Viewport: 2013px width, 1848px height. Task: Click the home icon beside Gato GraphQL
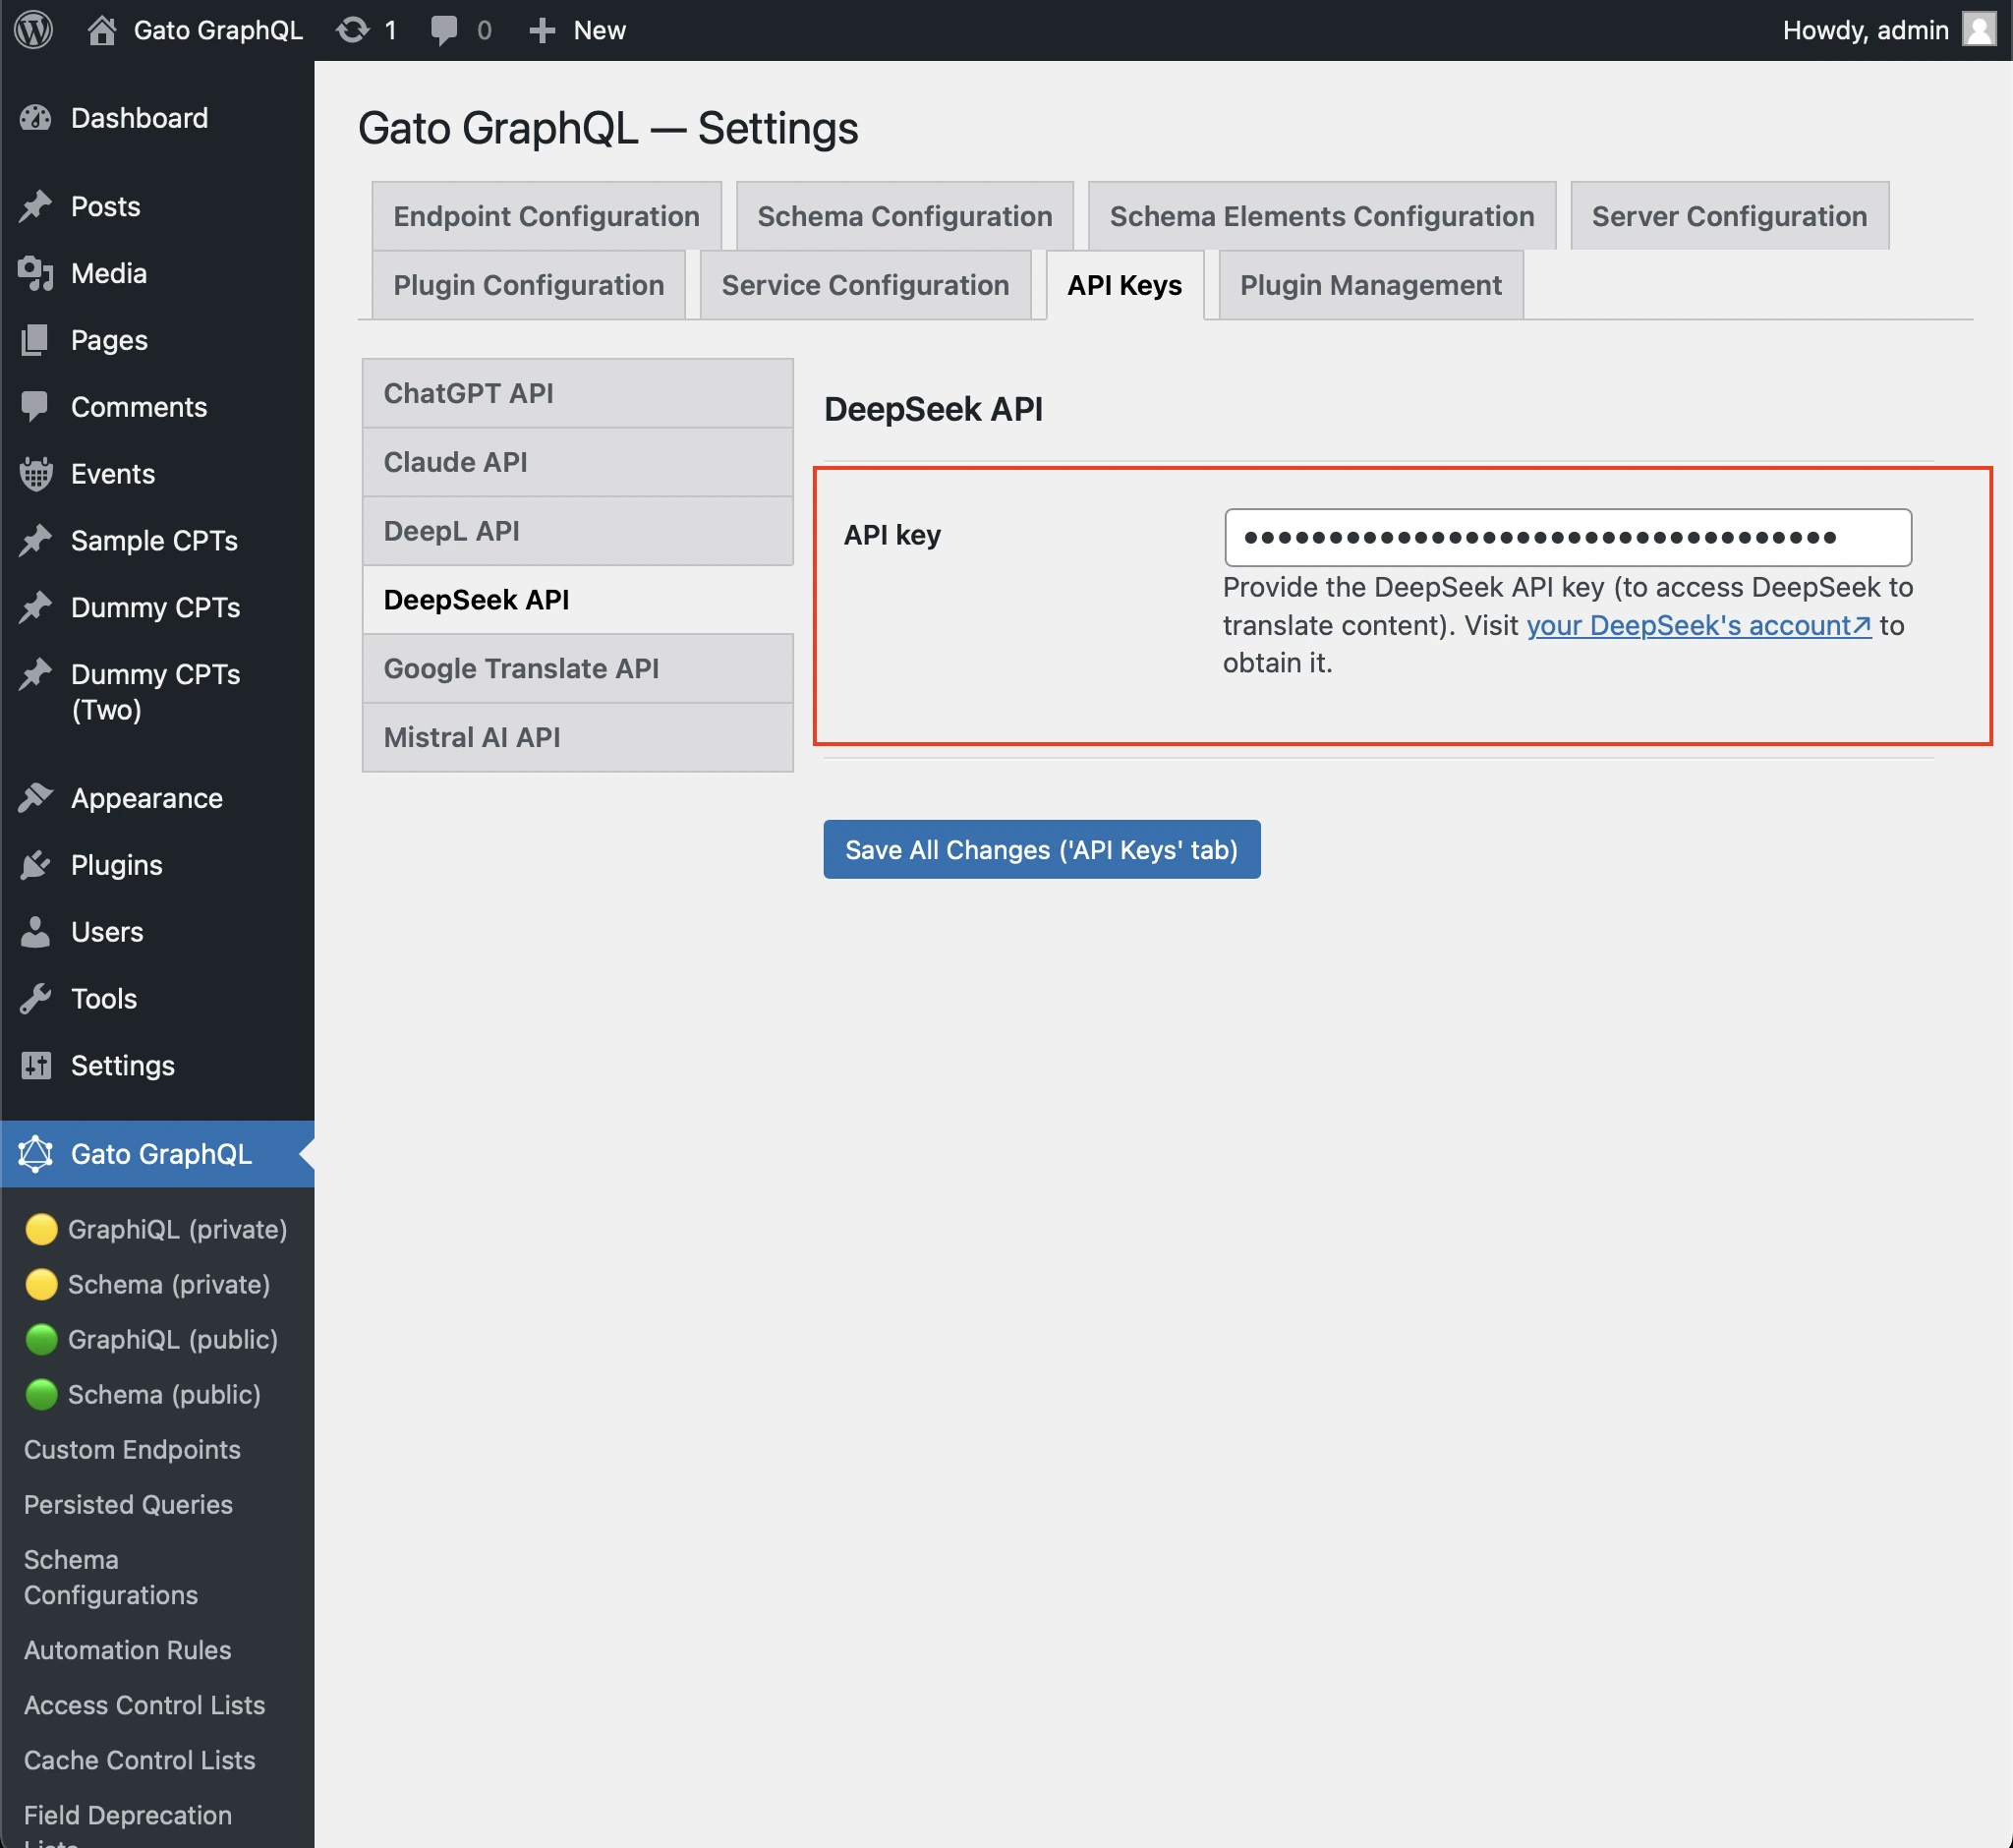pyautogui.click(x=101, y=30)
